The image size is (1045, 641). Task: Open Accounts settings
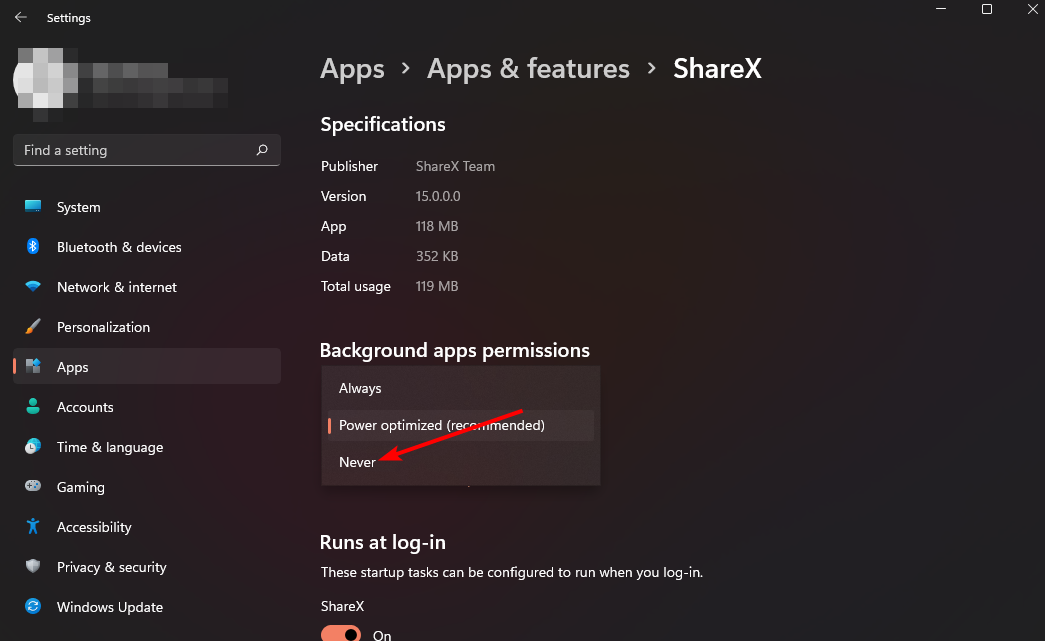coord(85,407)
